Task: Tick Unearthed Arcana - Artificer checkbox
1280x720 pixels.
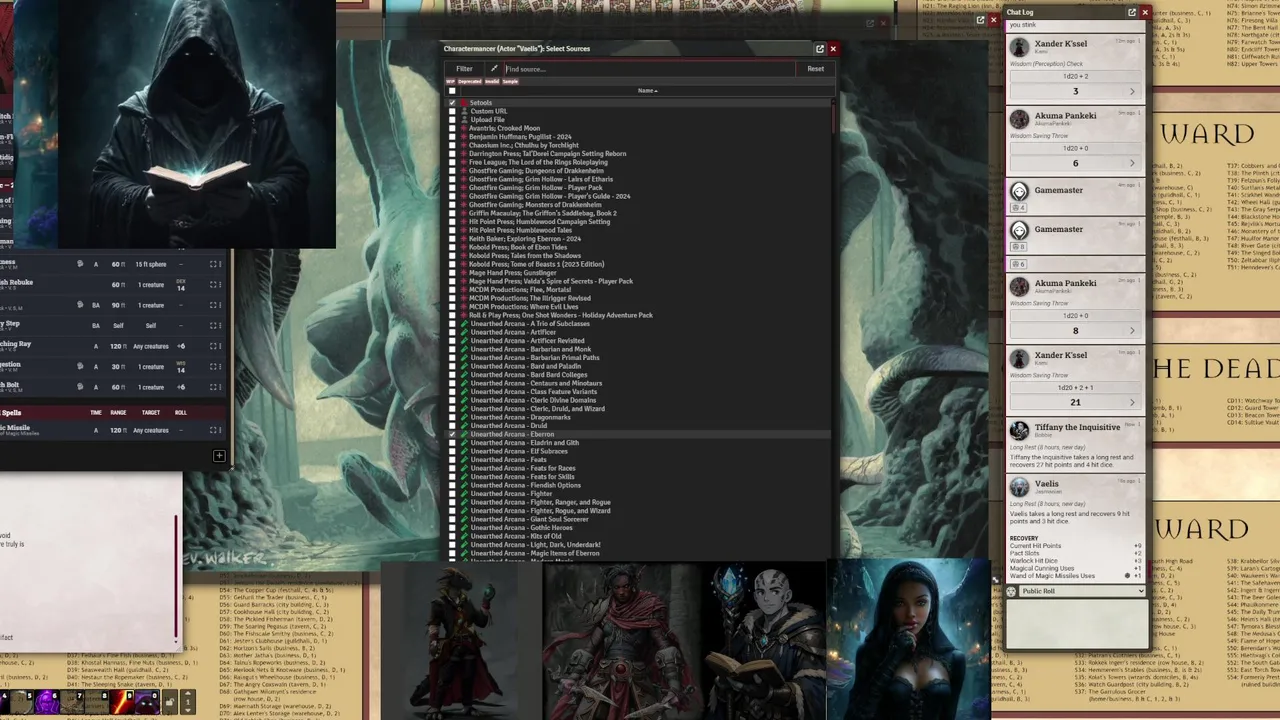Action: pyautogui.click(x=452, y=332)
